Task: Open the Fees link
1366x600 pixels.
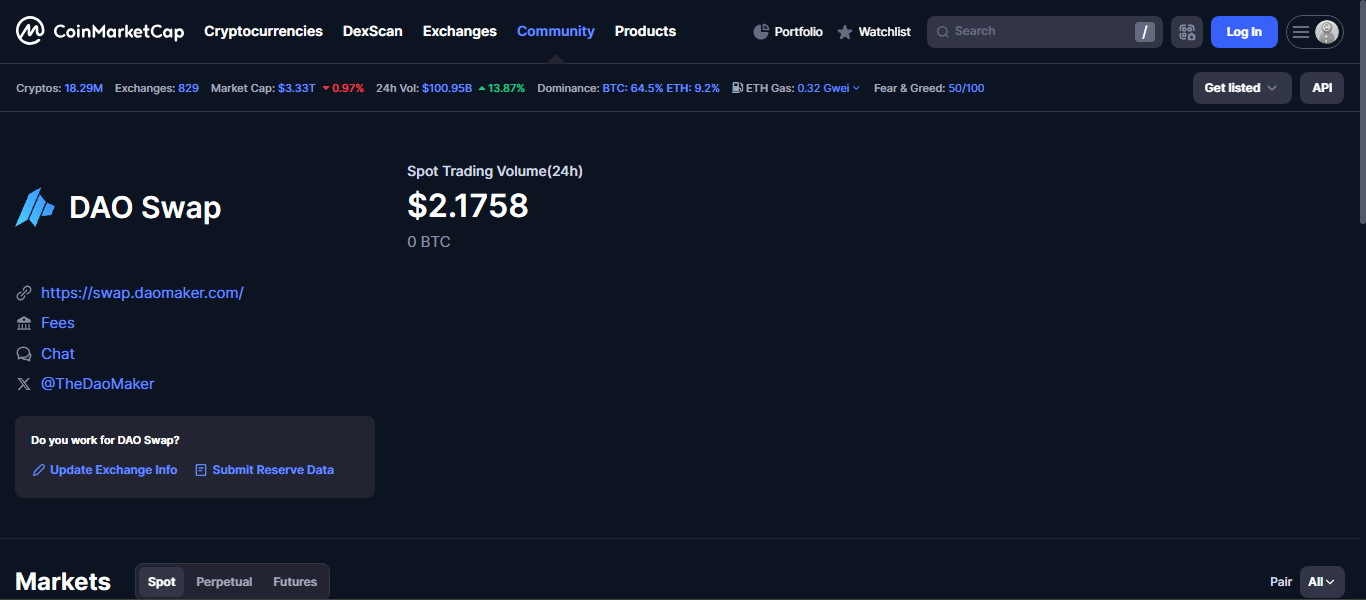Action: click(x=58, y=323)
